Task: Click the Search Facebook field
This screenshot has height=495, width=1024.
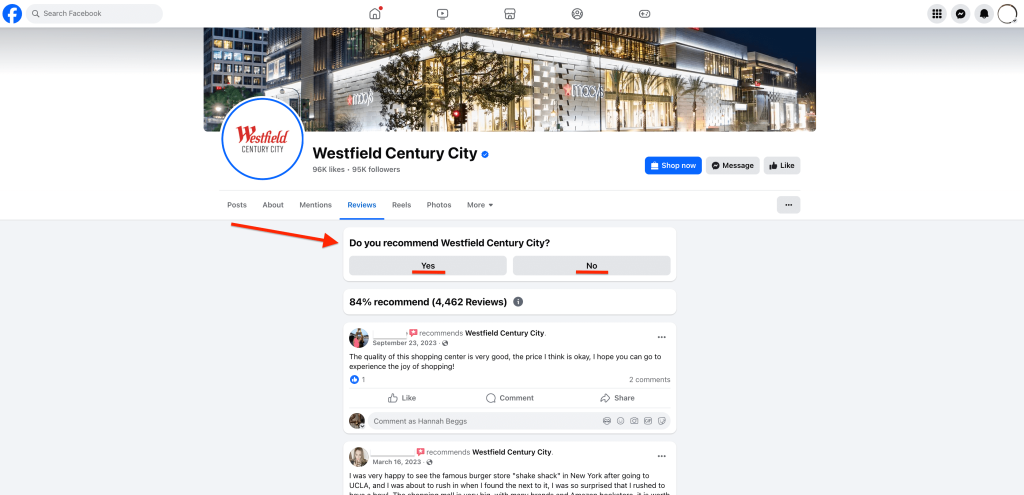Action: click(95, 14)
